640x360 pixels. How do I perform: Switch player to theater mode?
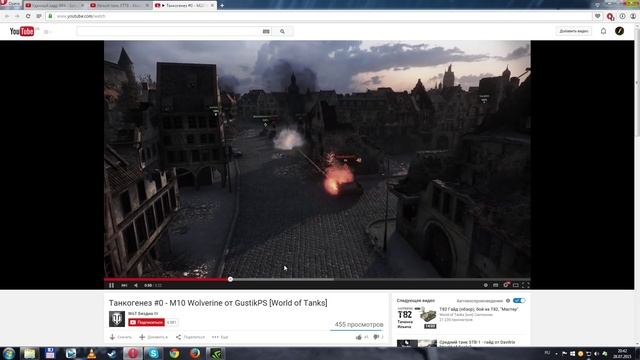[x=516, y=285]
